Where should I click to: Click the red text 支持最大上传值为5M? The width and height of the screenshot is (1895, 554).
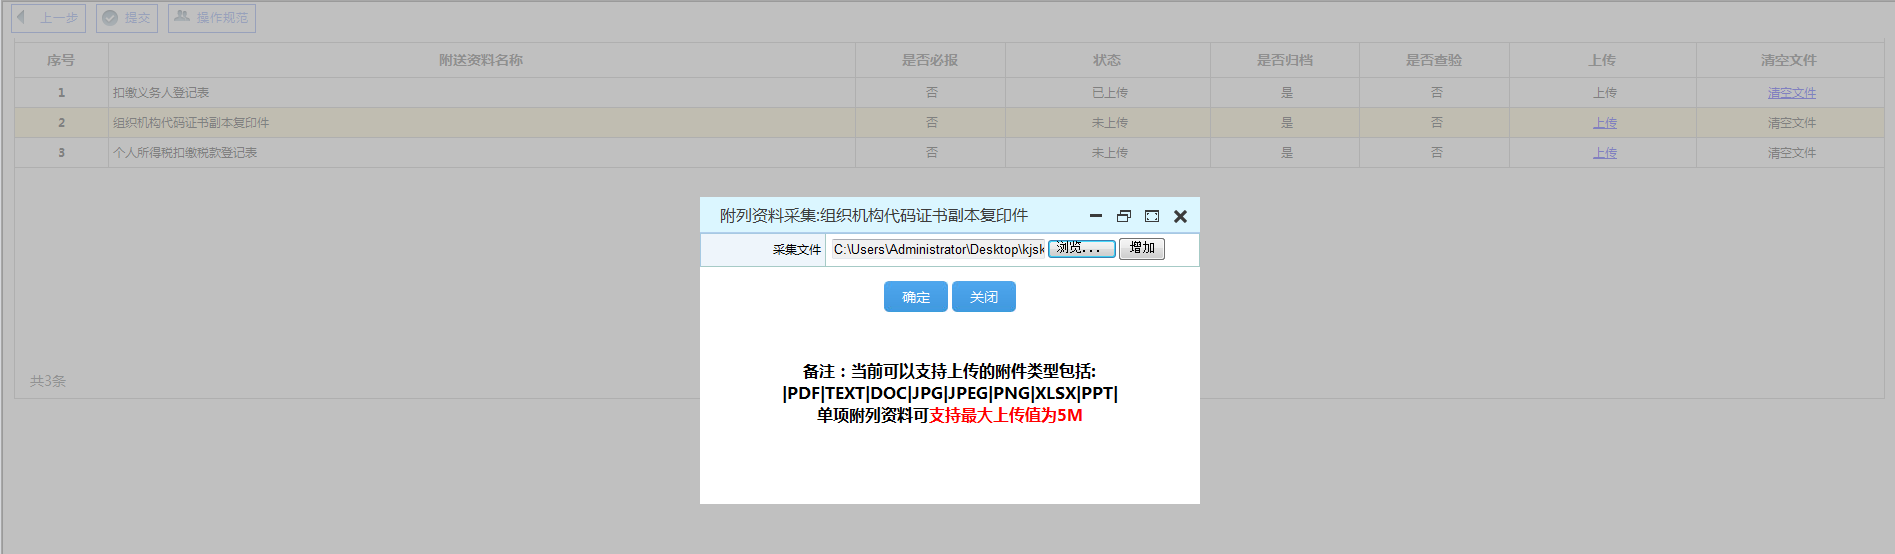[1006, 415]
